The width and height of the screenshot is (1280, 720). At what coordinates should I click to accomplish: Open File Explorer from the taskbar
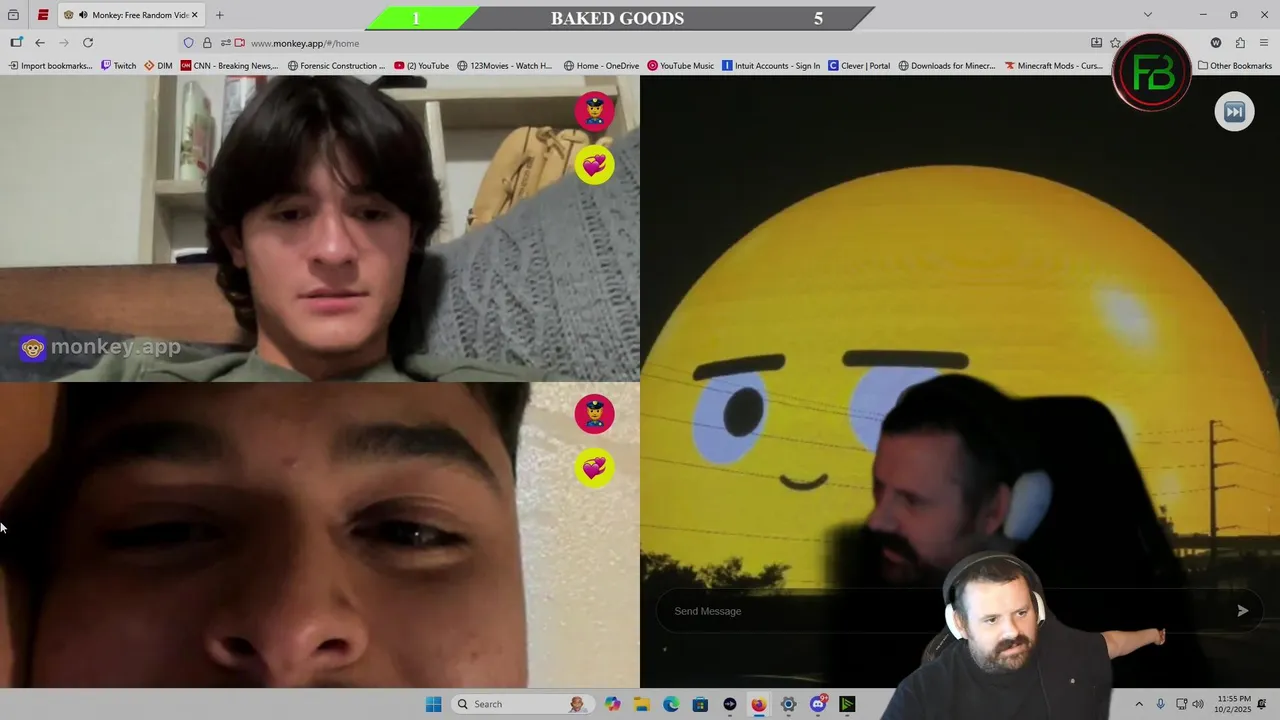641,704
